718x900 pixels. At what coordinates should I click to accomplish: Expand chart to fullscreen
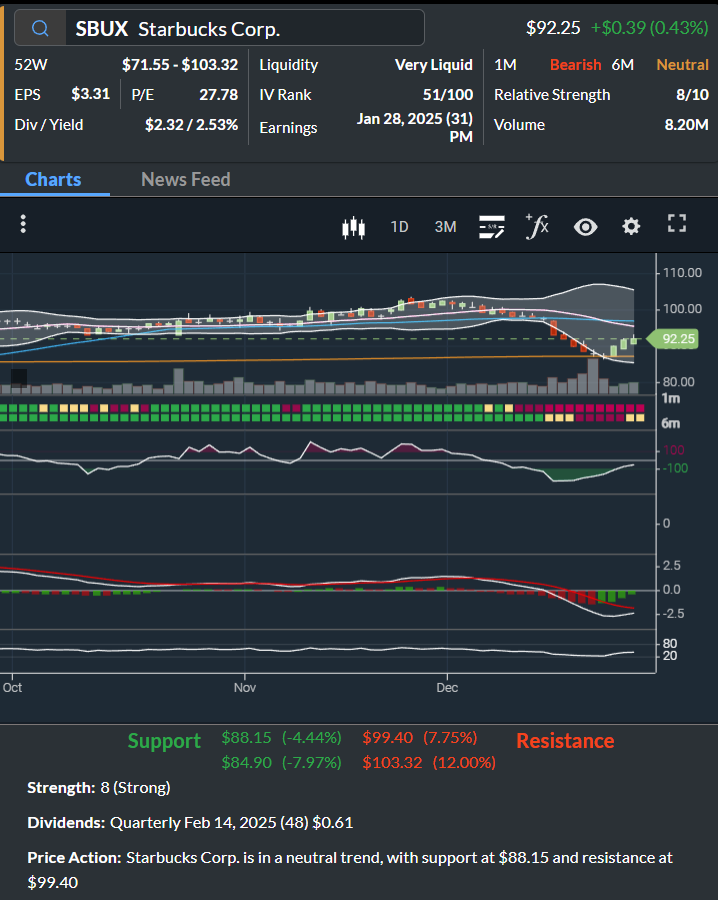(677, 223)
